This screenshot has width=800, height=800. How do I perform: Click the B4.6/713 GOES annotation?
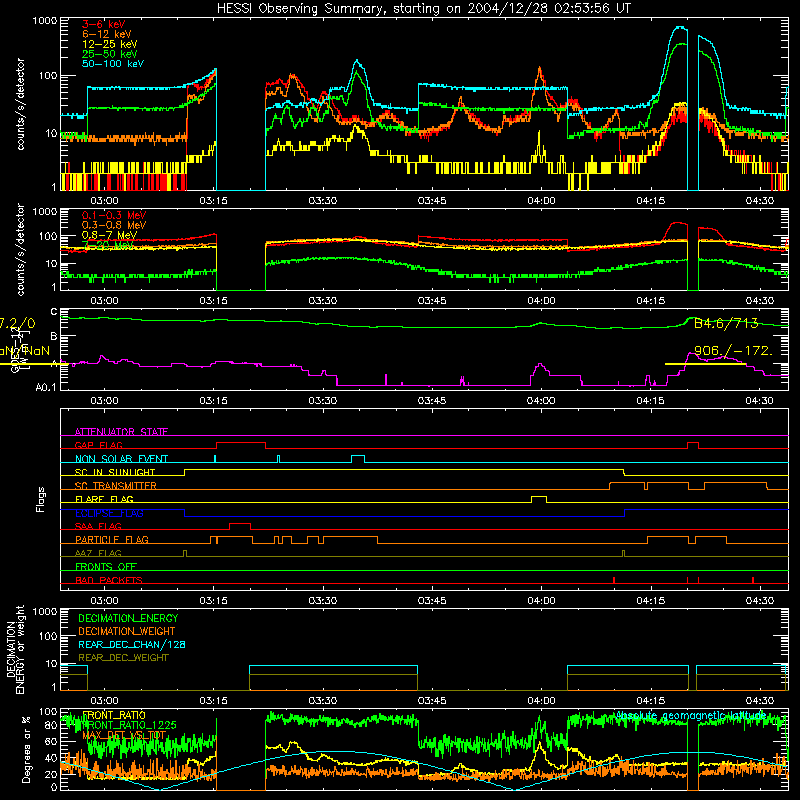tap(726, 323)
